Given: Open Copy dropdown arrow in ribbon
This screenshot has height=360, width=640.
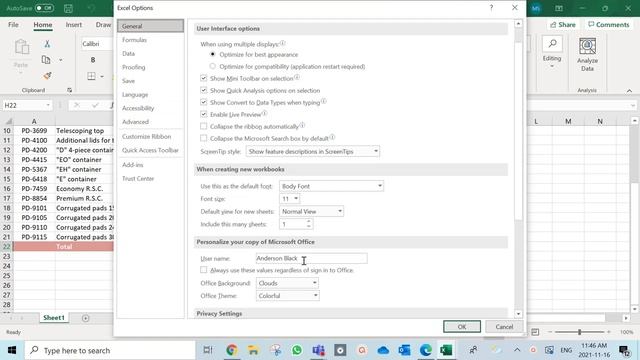Looking at the screenshot, I should pos(60,60).
